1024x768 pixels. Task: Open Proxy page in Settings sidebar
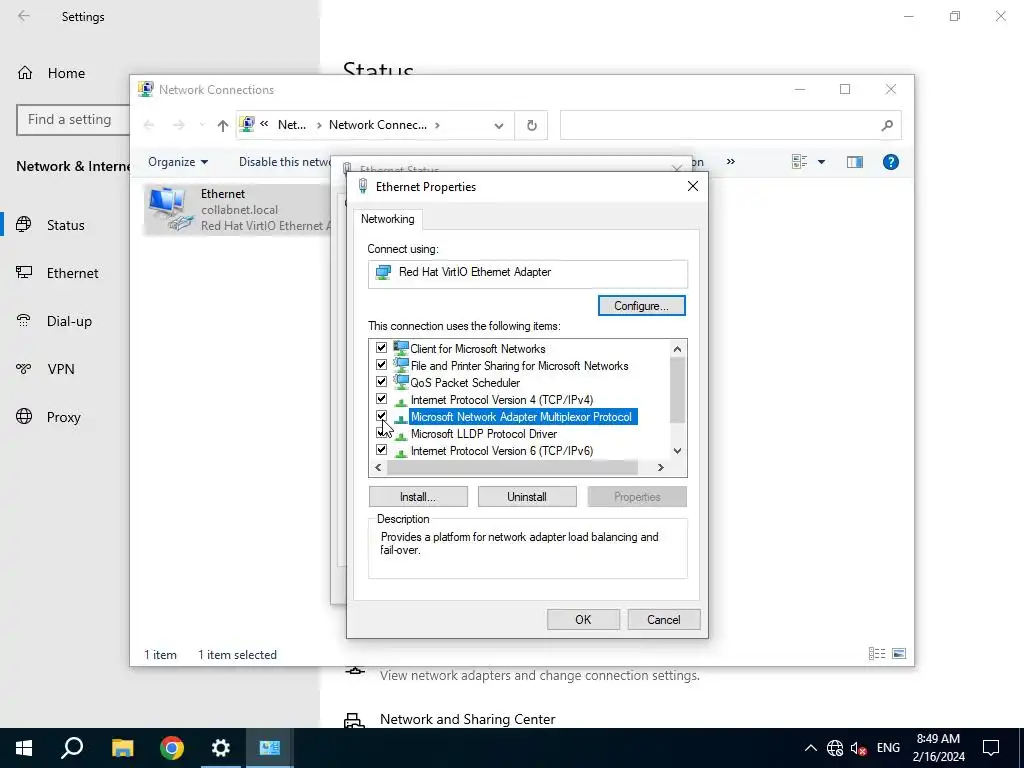65,417
